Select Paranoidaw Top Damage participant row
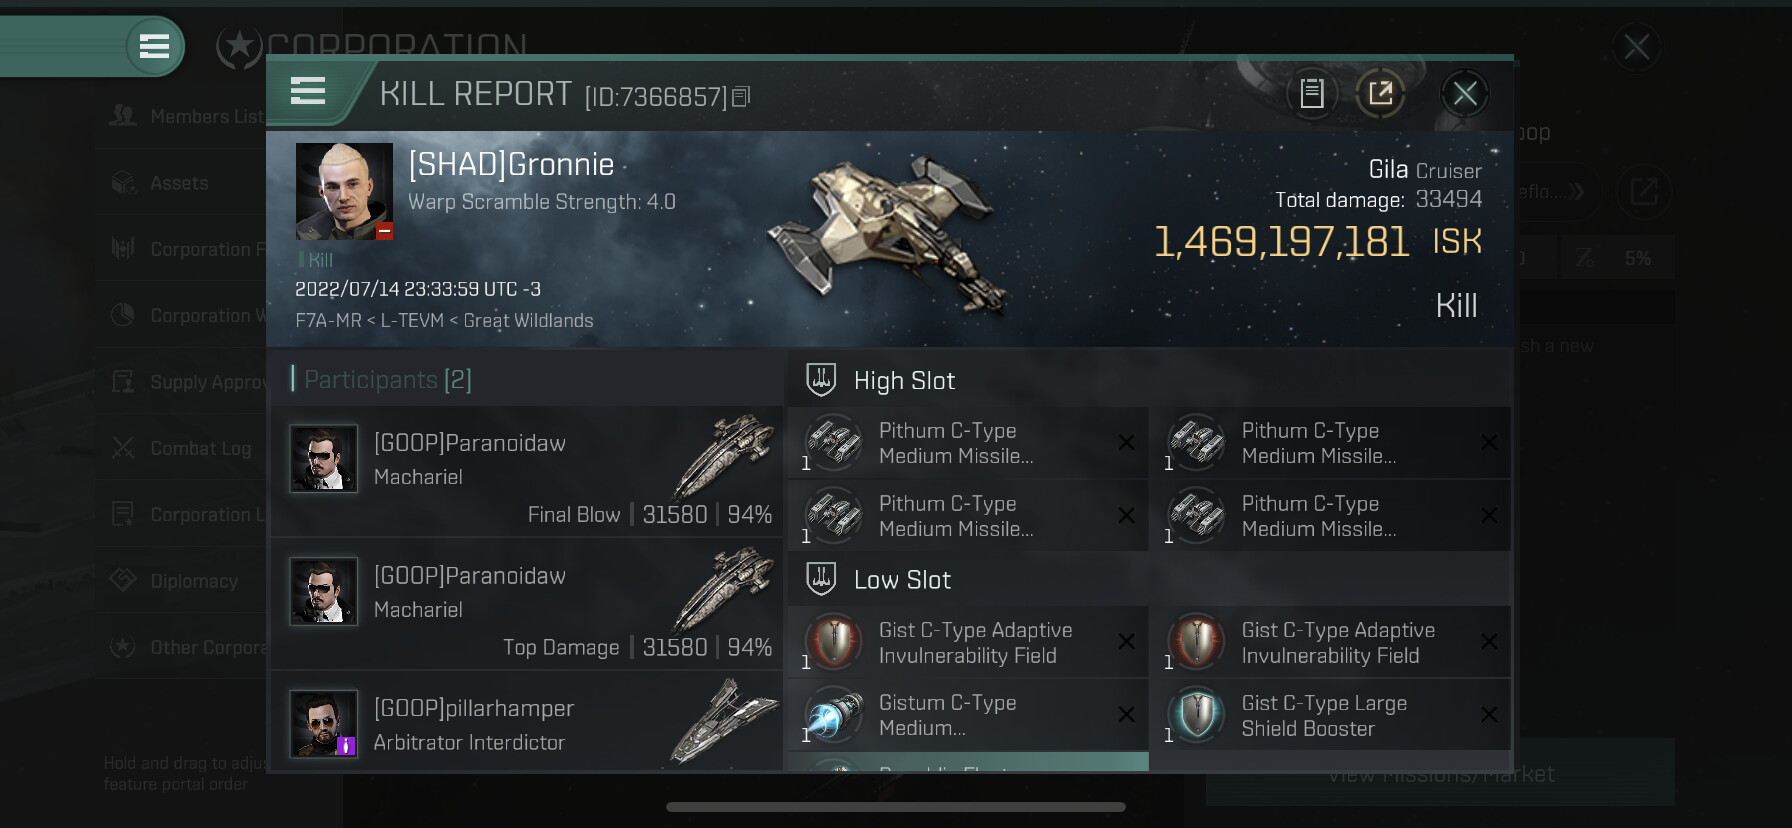This screenshot has height=828, width=1792. pyautogui.click(x=527, y=603)
